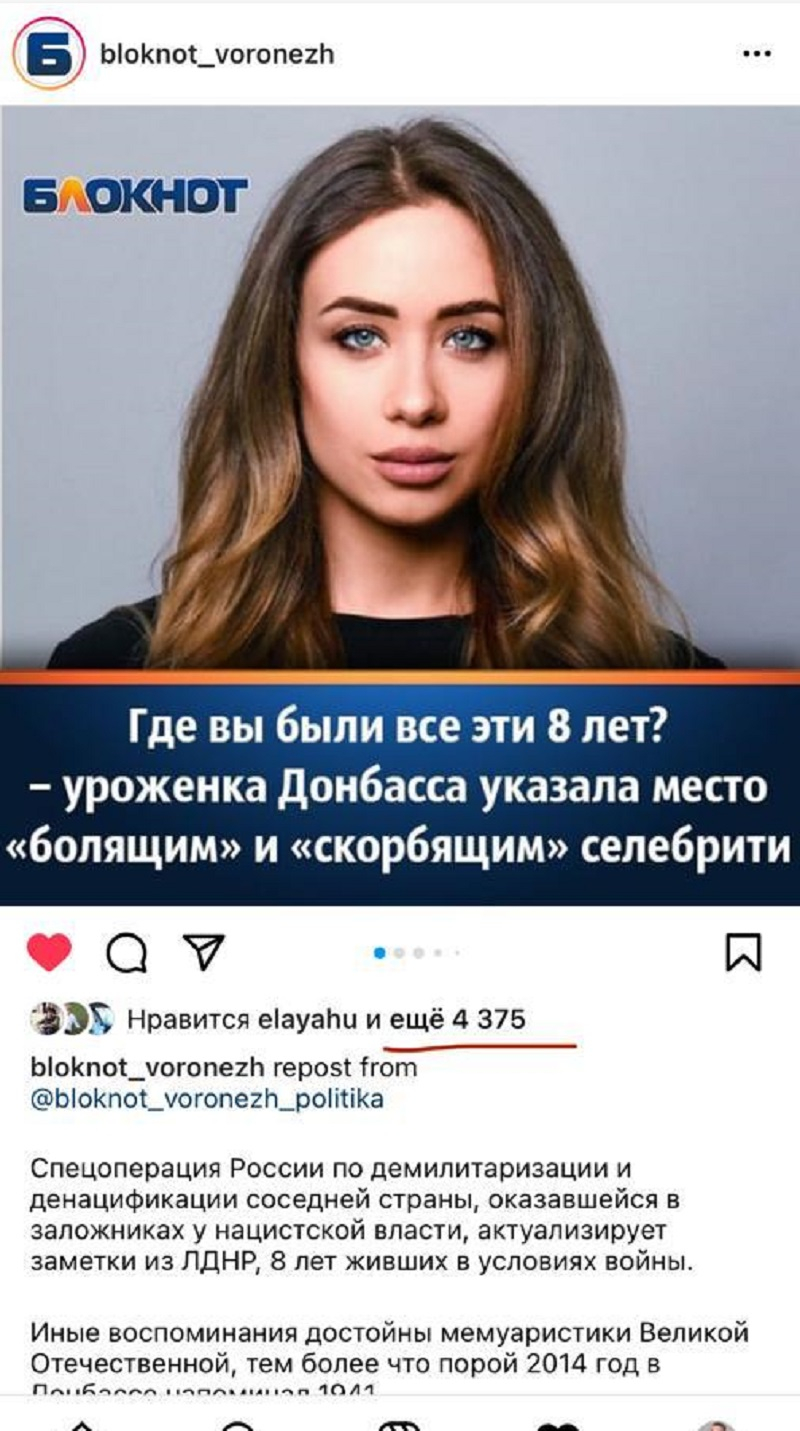Save the post with the bookmark icon
Image resolution: width=800 pixels, height=1431 pixels.
[x=743, y=952]
